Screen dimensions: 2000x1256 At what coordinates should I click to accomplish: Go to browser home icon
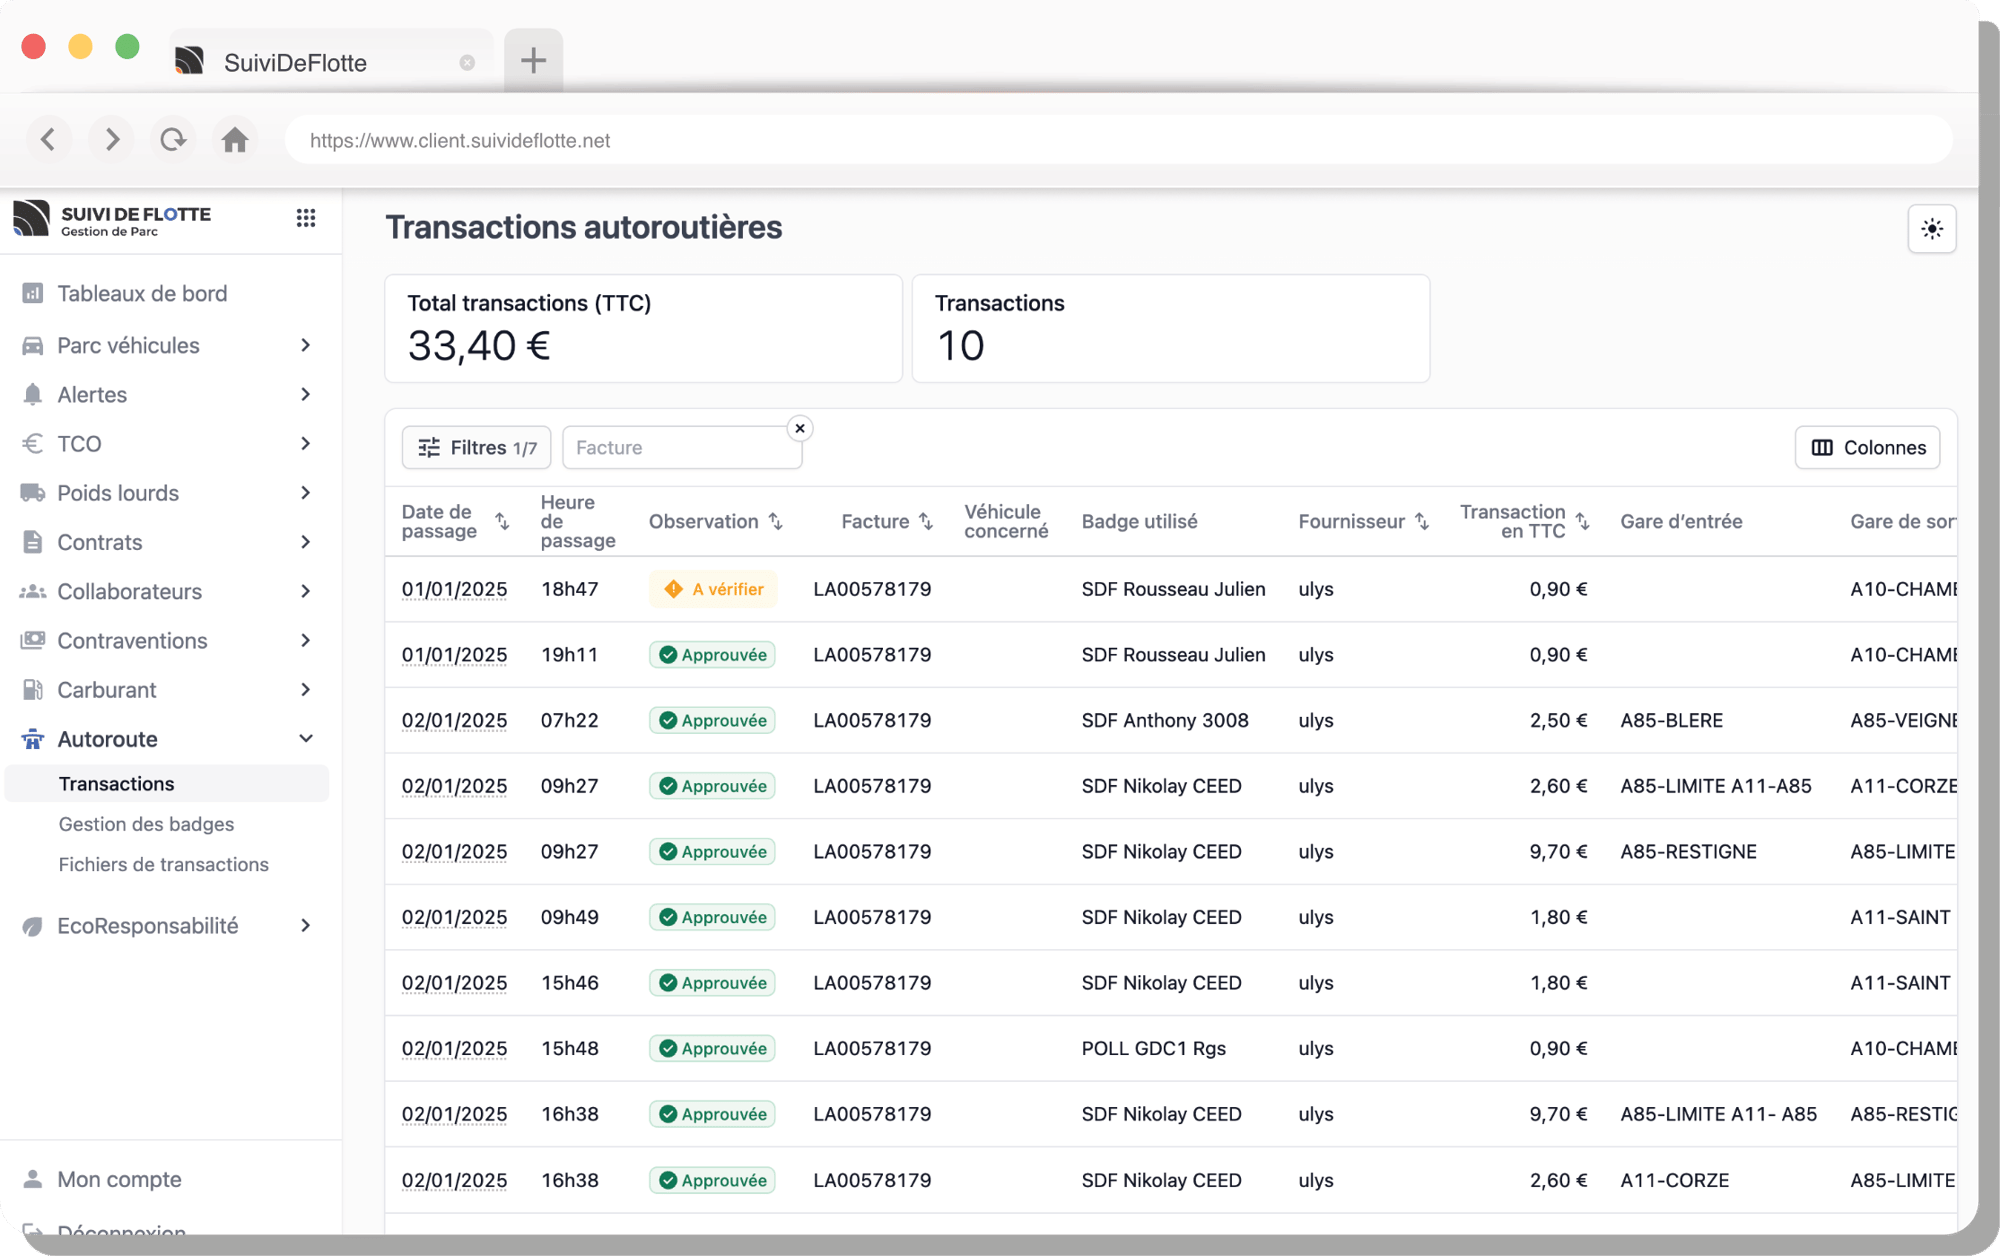(235, 139)
